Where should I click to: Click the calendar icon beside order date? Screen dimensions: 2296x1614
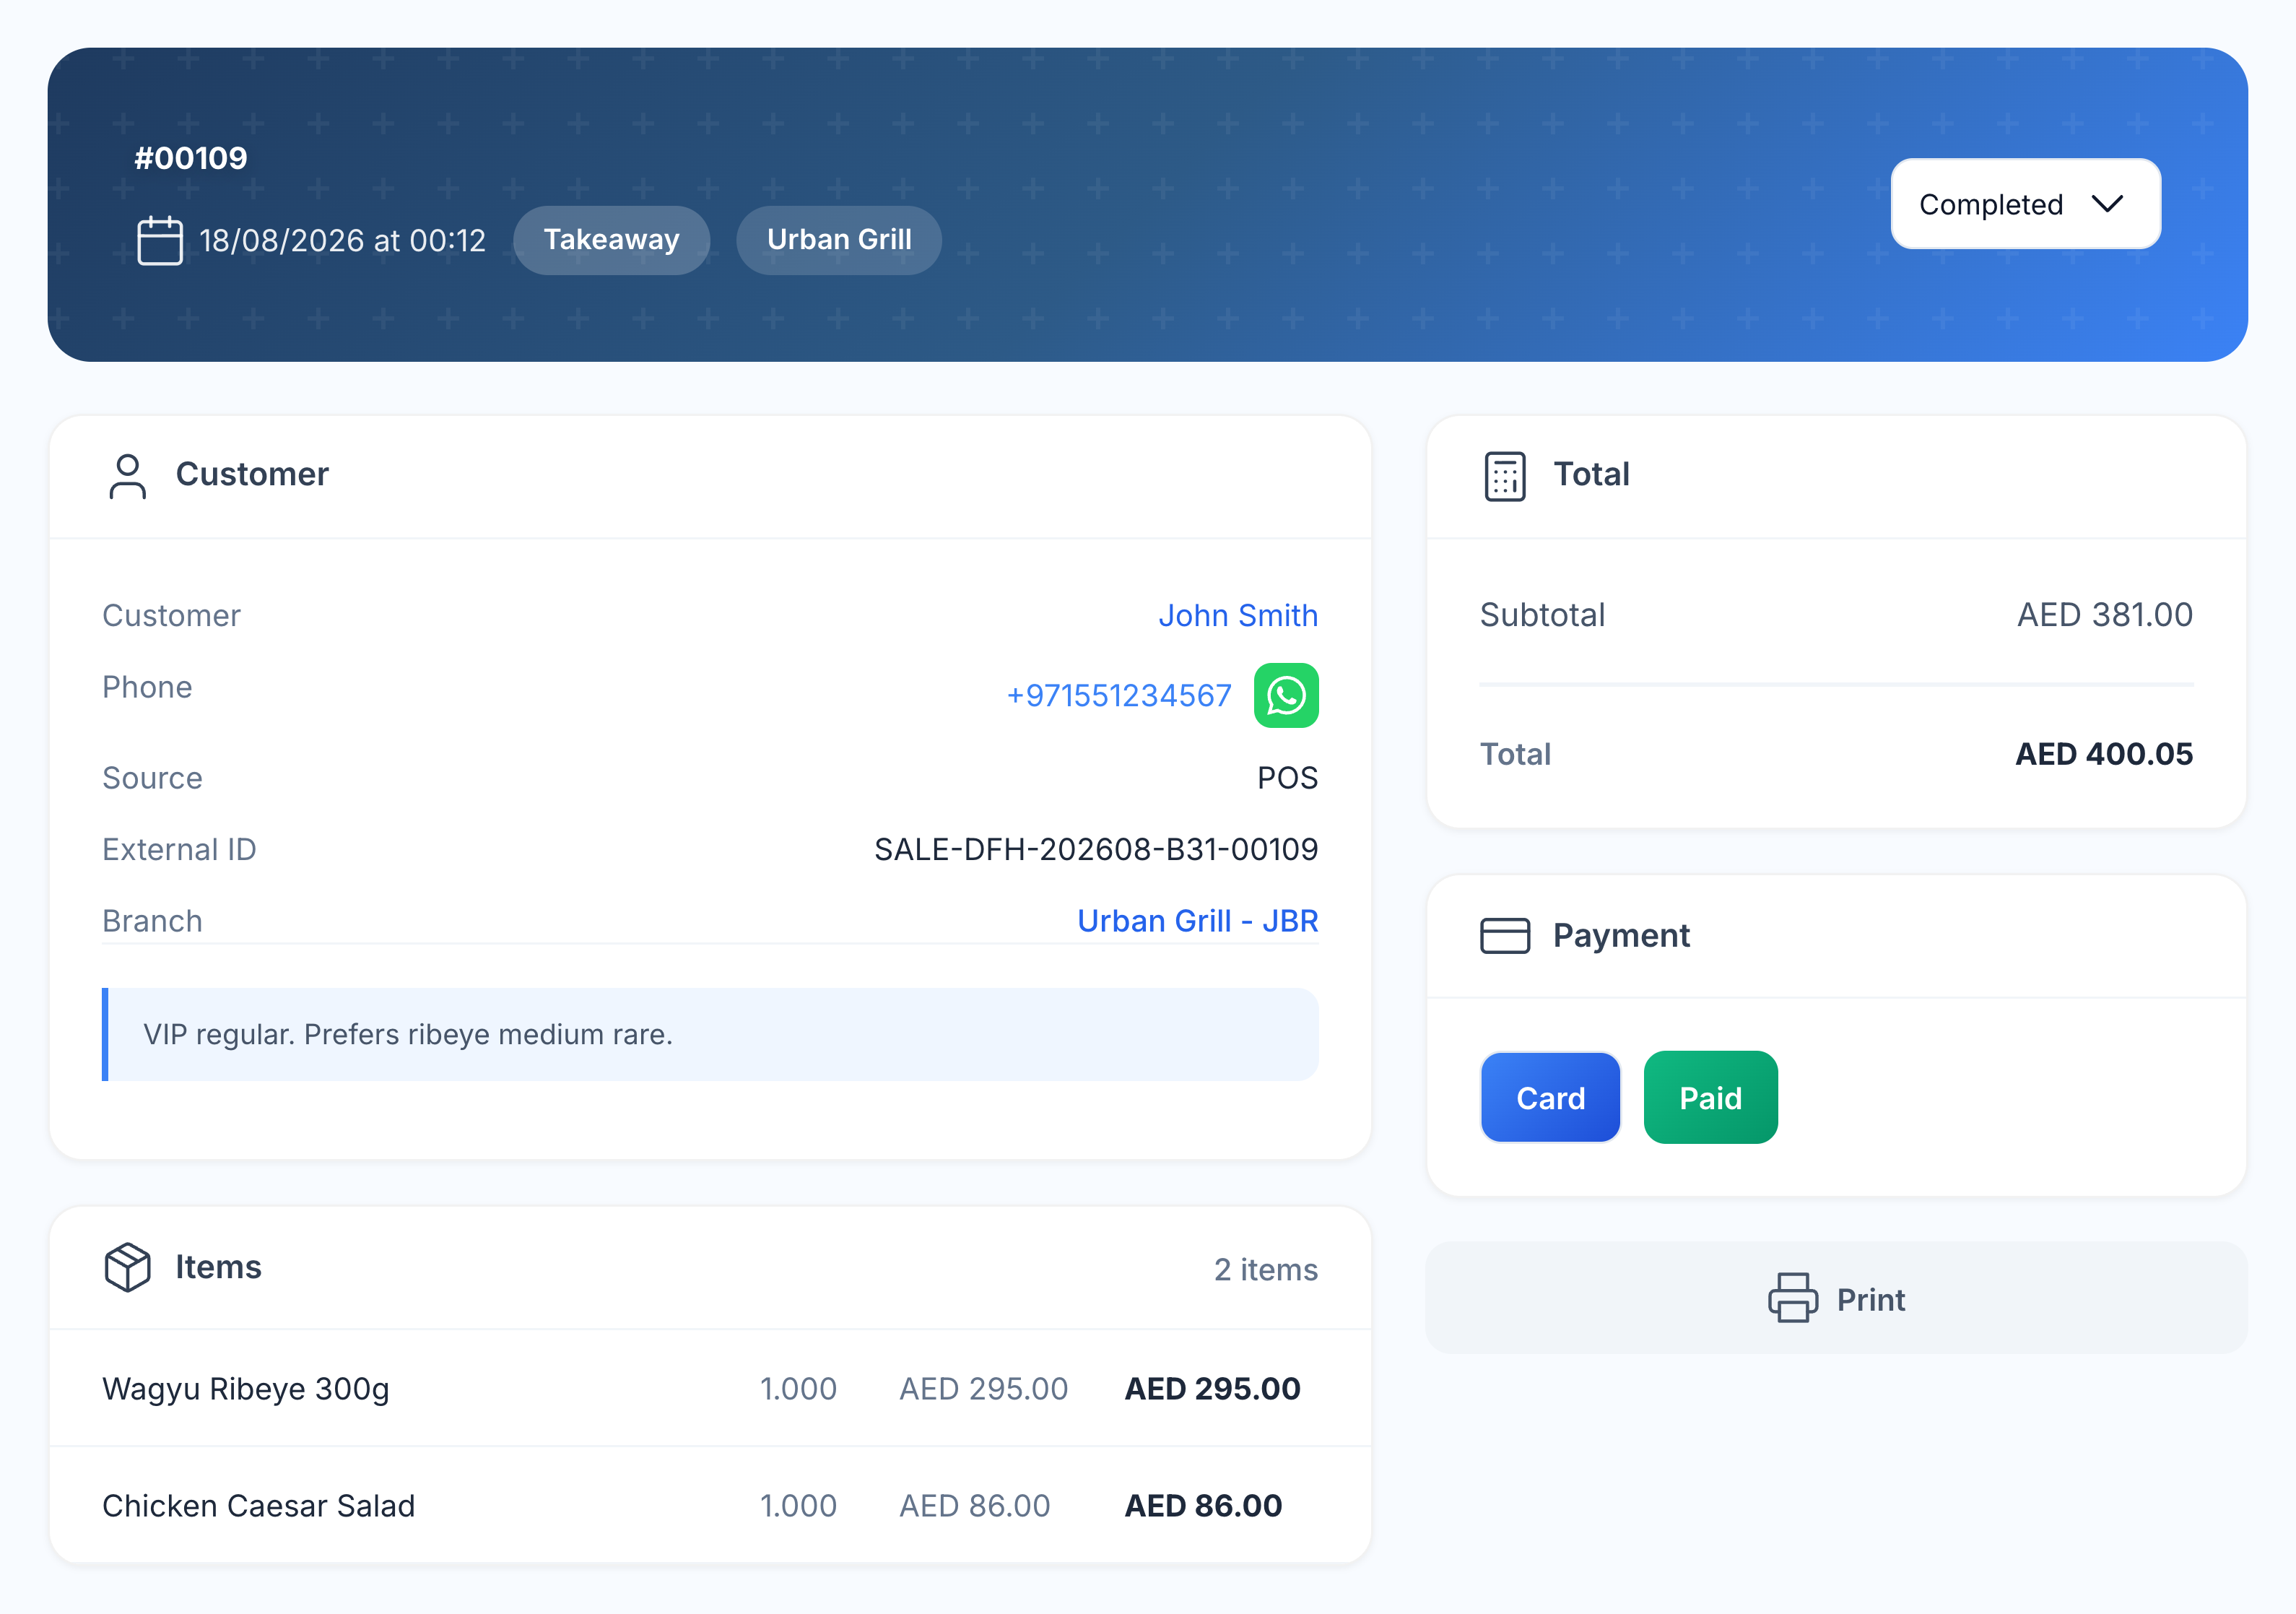[160, 240]
